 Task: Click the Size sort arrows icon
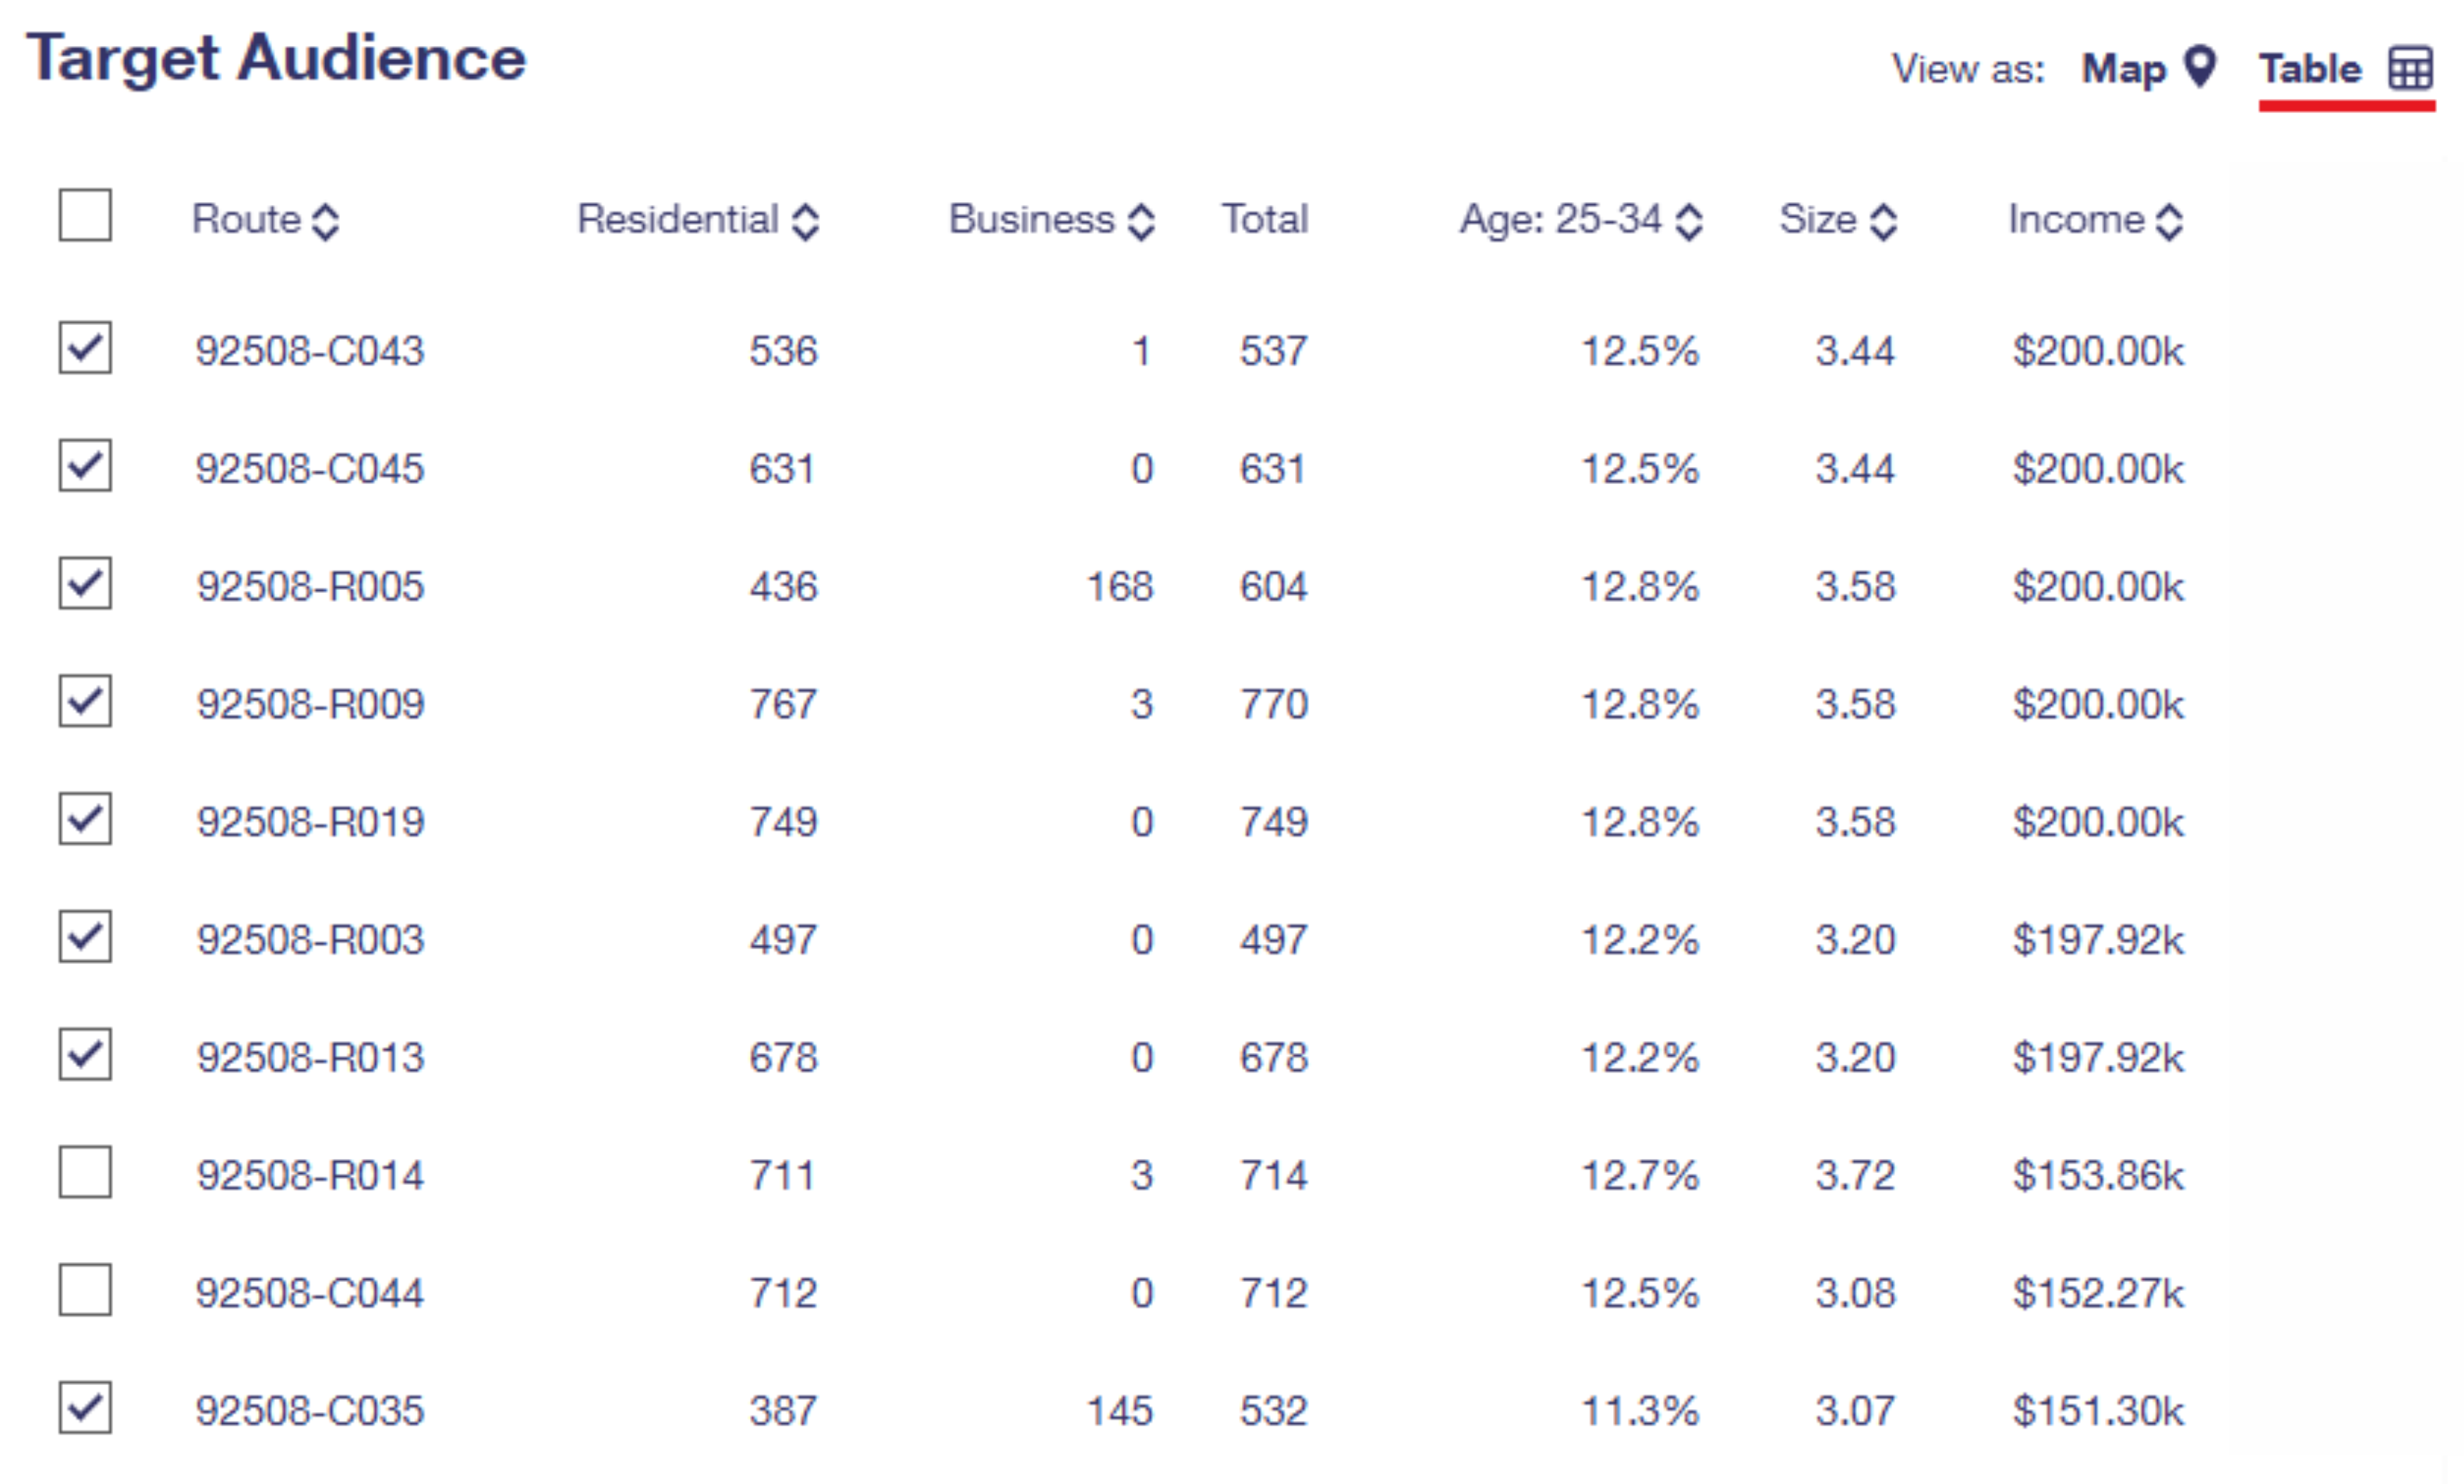(1883, 221)
